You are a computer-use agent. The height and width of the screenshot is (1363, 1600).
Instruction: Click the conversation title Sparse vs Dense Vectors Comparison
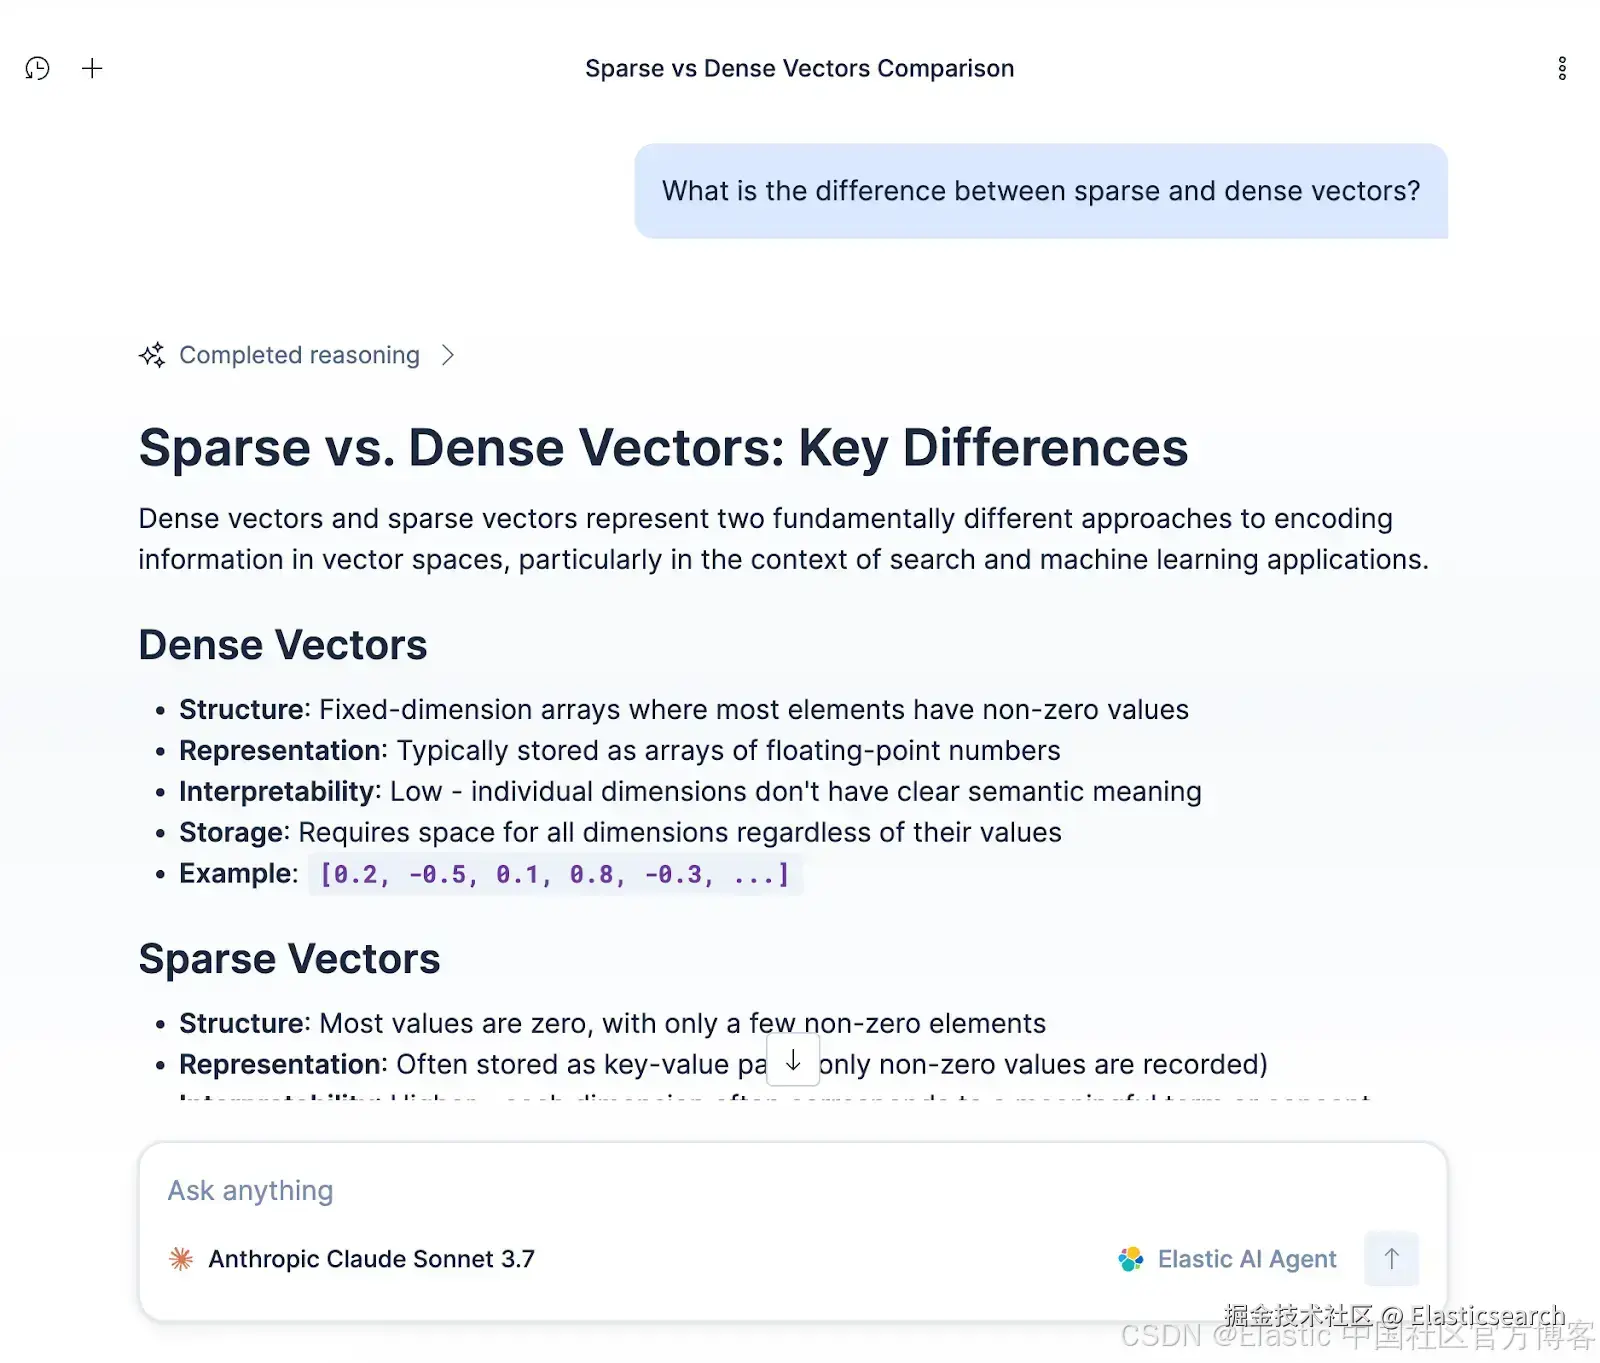pyautogui.click(x=799, y=68)
